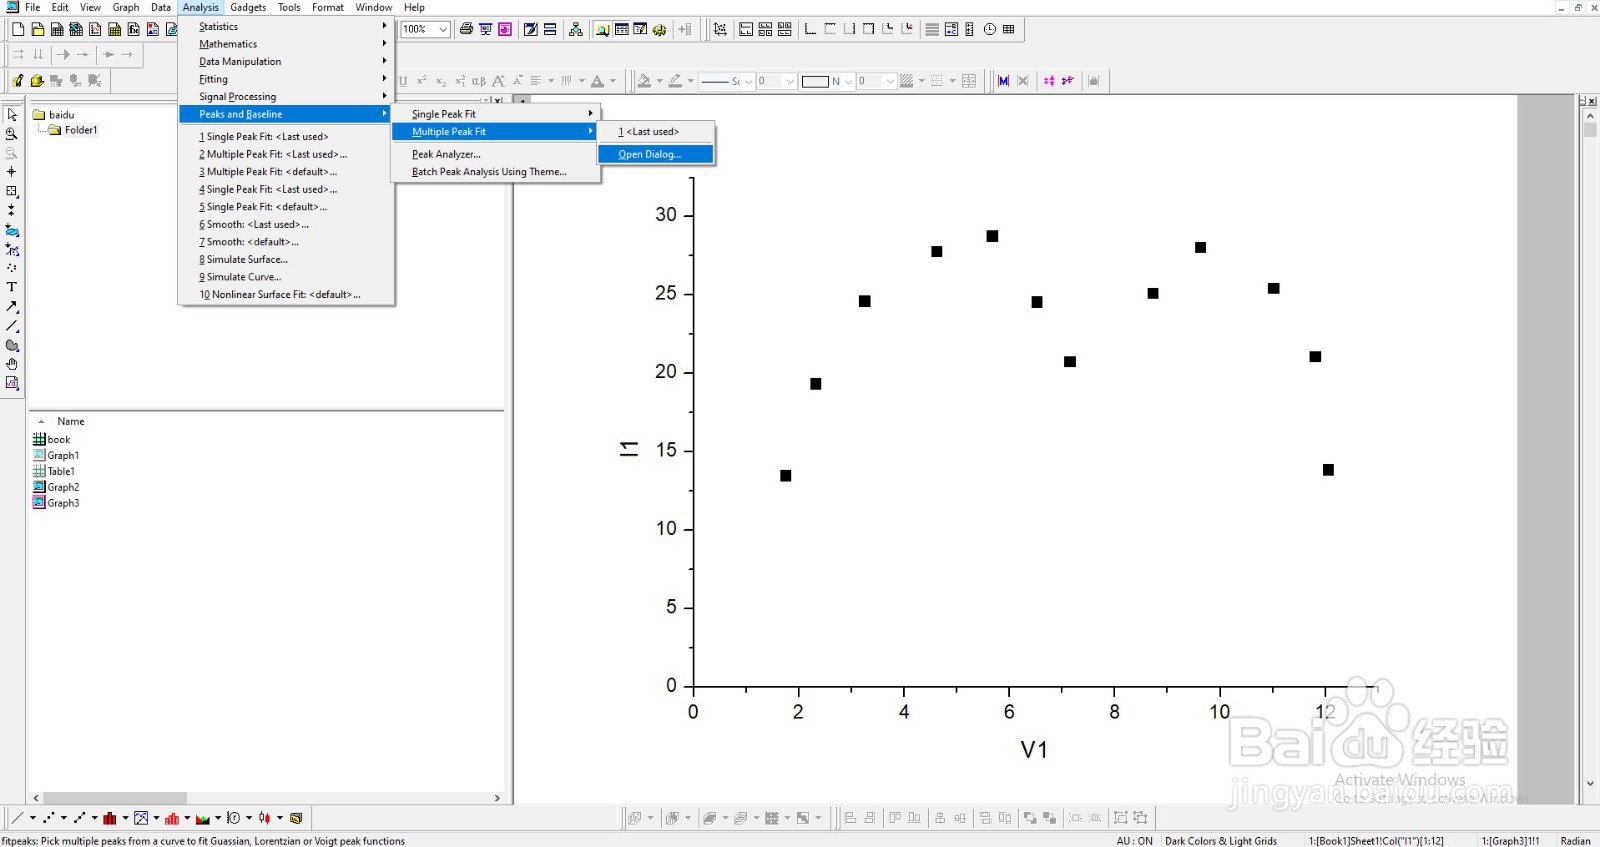
Task: Open the line color dropdown arrow
Action: (x=690, y=81)
